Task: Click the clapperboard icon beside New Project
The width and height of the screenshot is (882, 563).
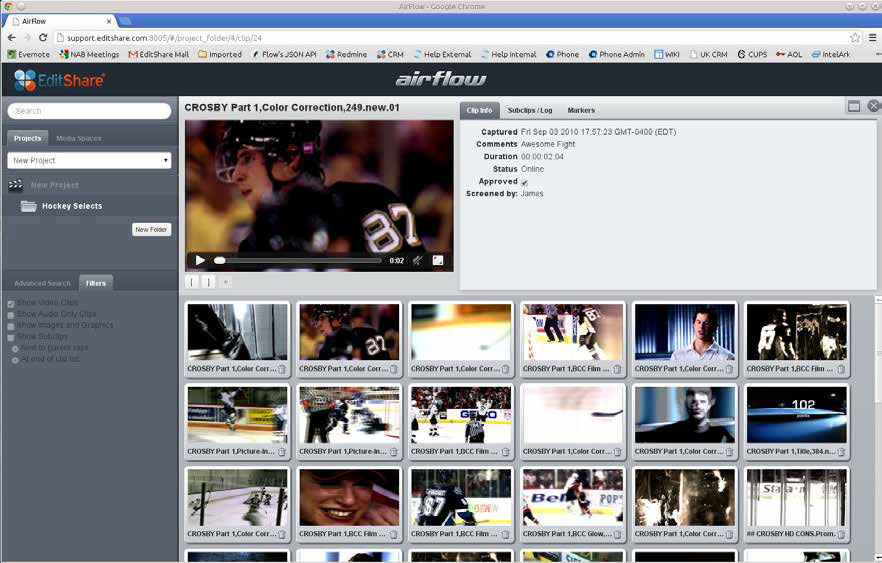Action: pos(16,185)
